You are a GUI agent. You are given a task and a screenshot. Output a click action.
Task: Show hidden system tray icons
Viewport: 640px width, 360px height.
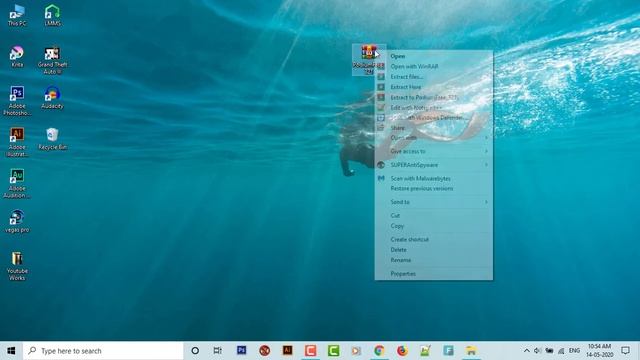[x=527, y=351]
